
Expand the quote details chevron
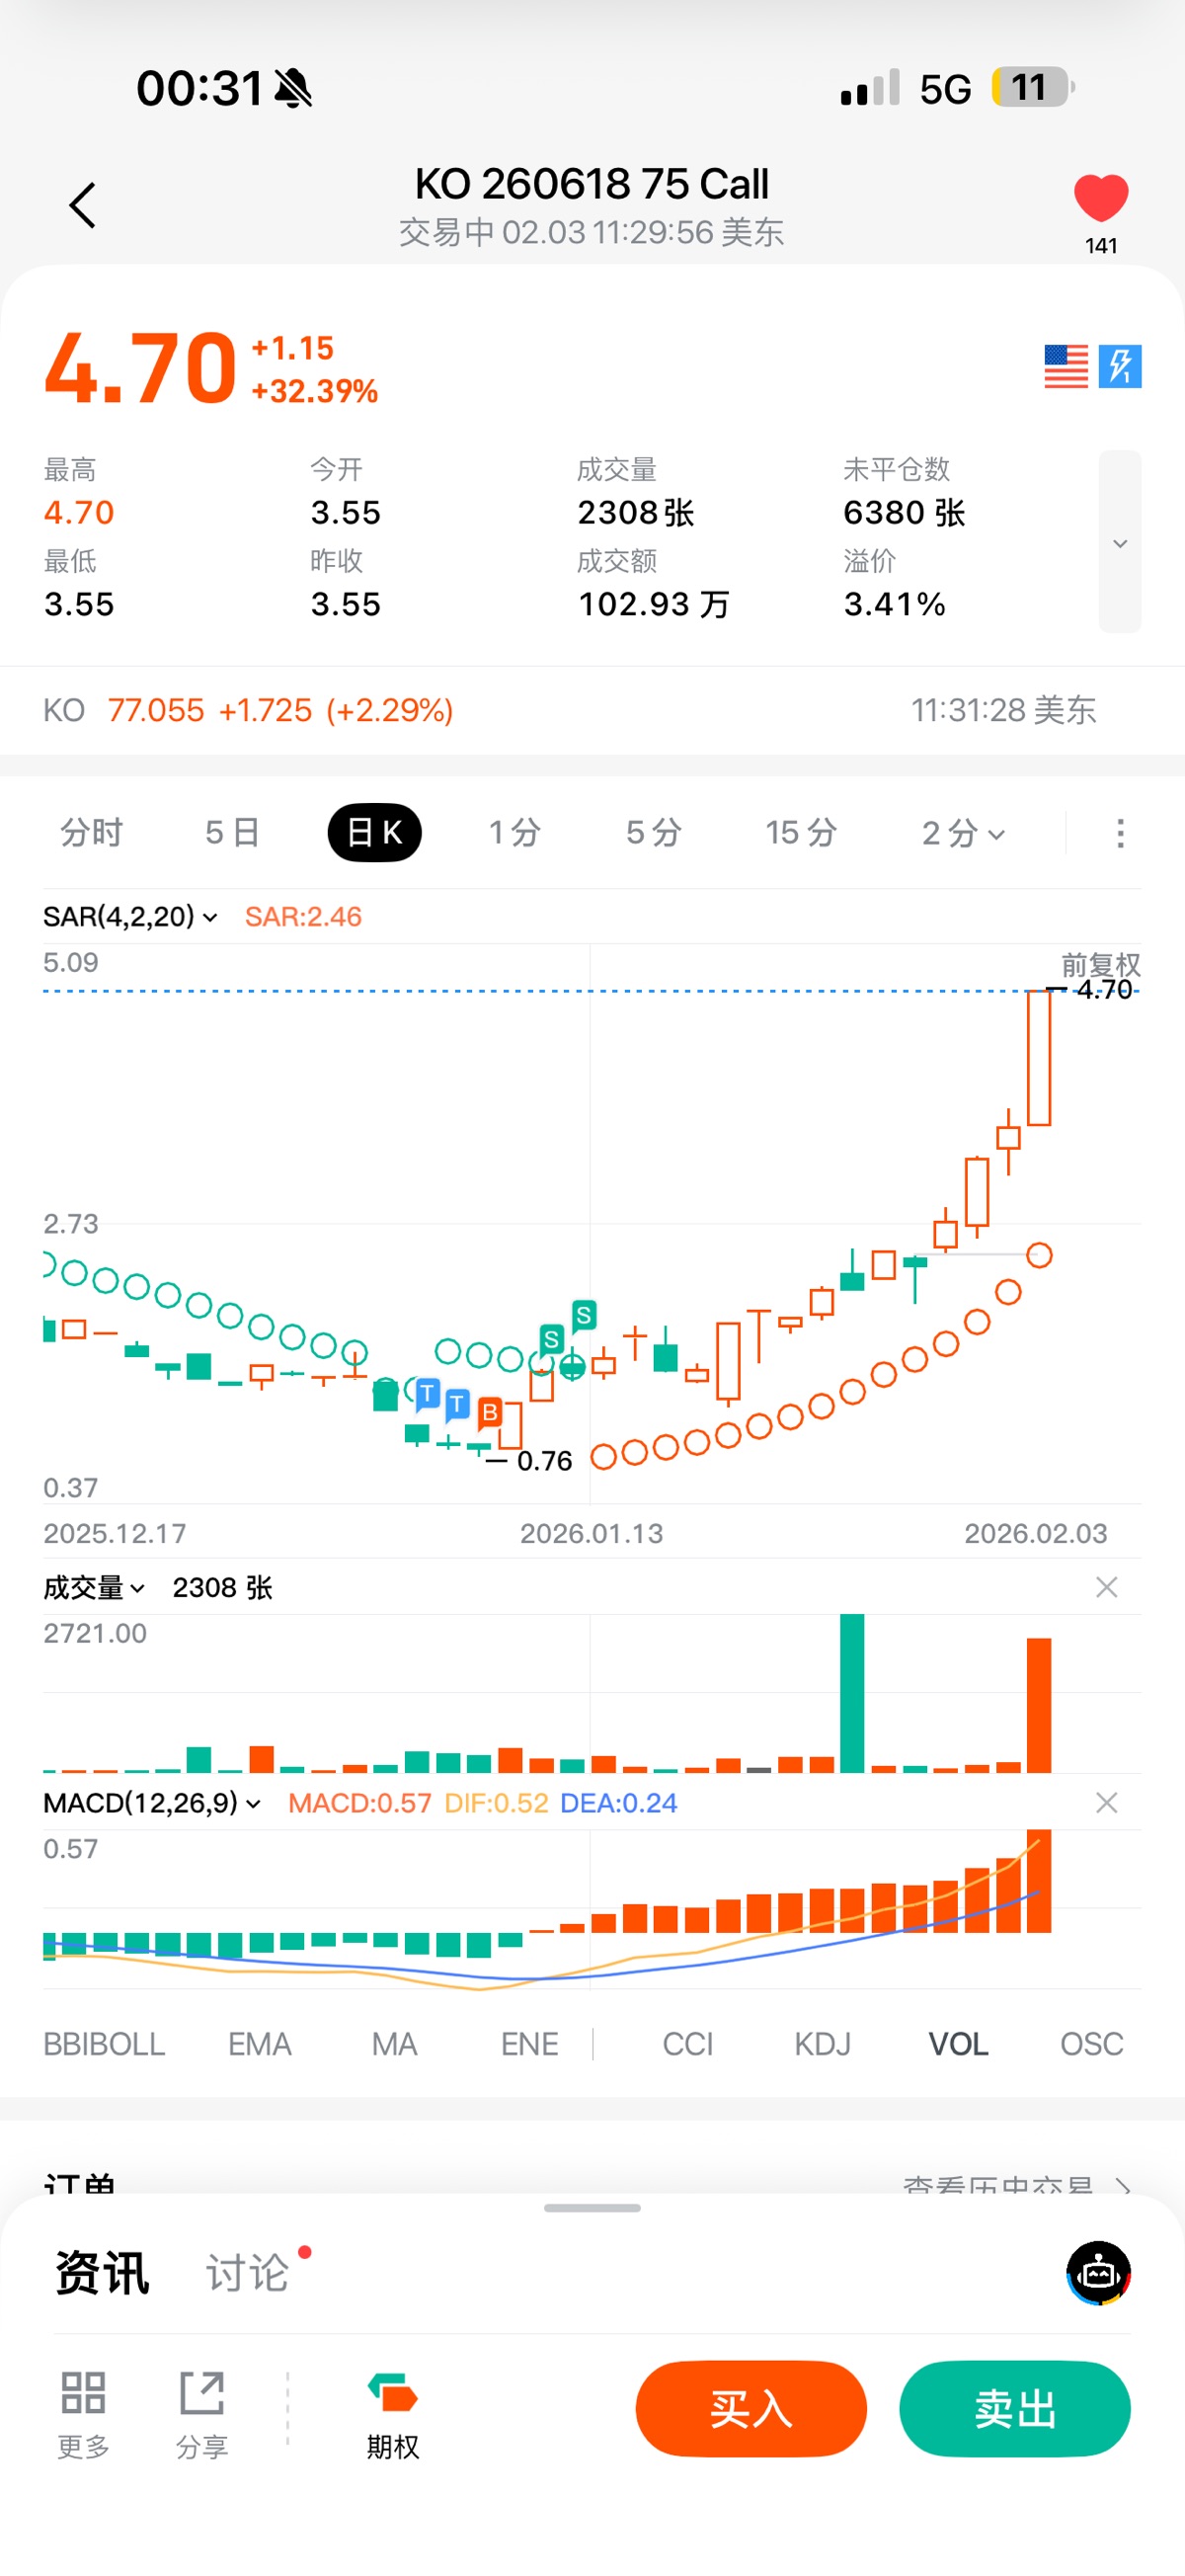[x=1120, y=543]
